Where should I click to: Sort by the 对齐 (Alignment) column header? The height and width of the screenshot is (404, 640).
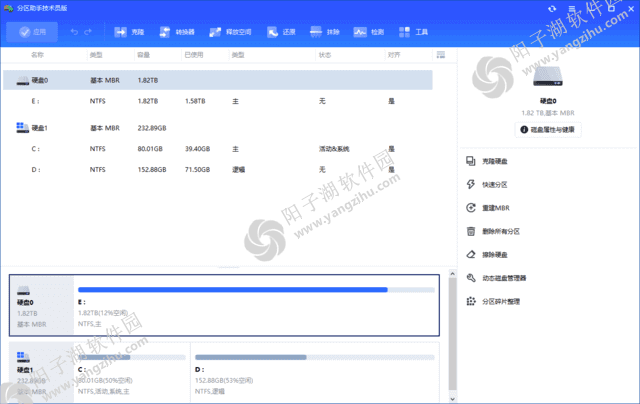tap(394, 55)
